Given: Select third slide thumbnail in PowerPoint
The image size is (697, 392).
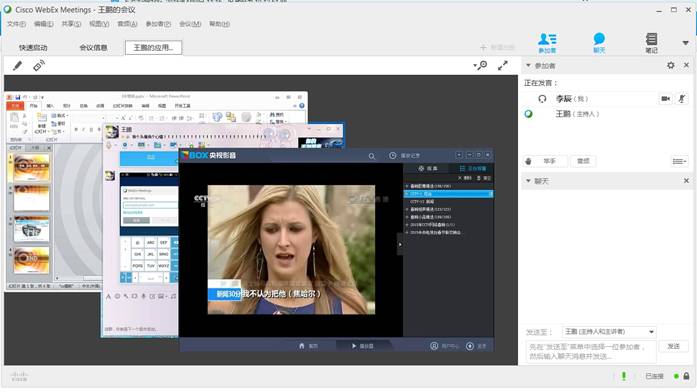Looking at the screenshot, I should (x=32, y=229).
